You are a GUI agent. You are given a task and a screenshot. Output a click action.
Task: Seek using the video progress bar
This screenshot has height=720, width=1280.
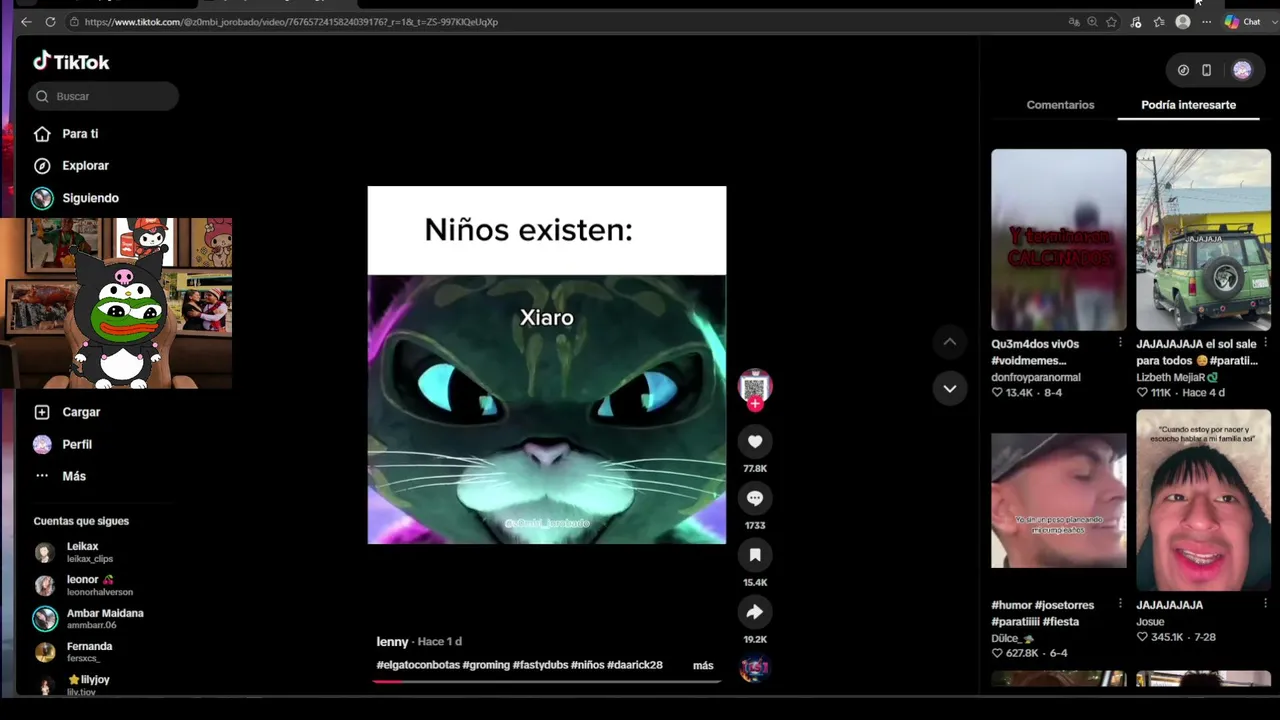(547, 681)
